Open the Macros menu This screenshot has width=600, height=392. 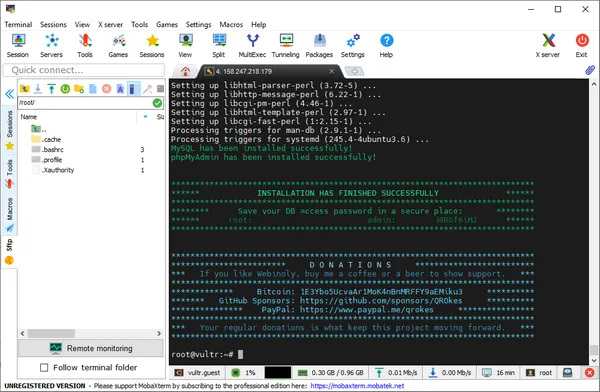click(231, 24)
